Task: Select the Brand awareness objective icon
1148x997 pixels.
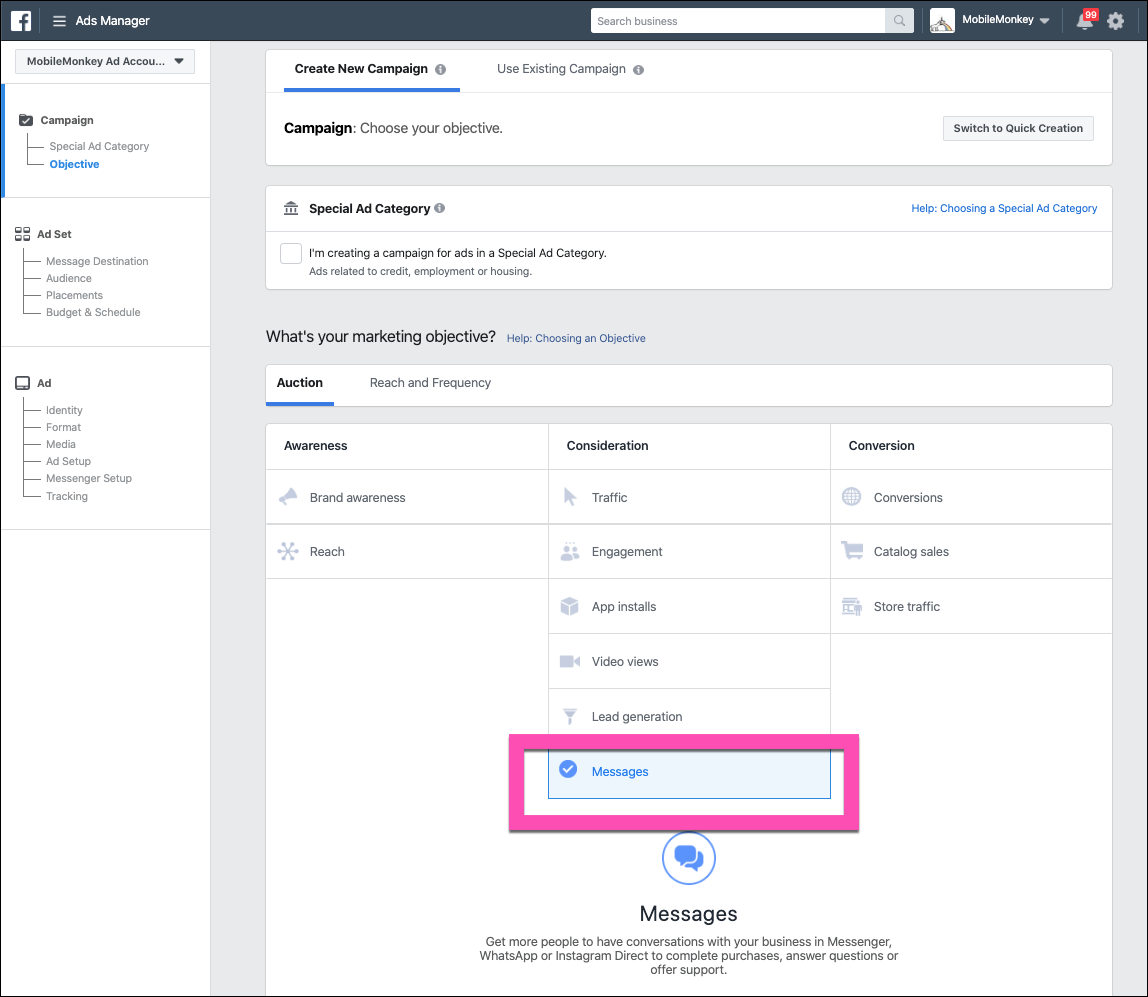Action: [289, 497]
